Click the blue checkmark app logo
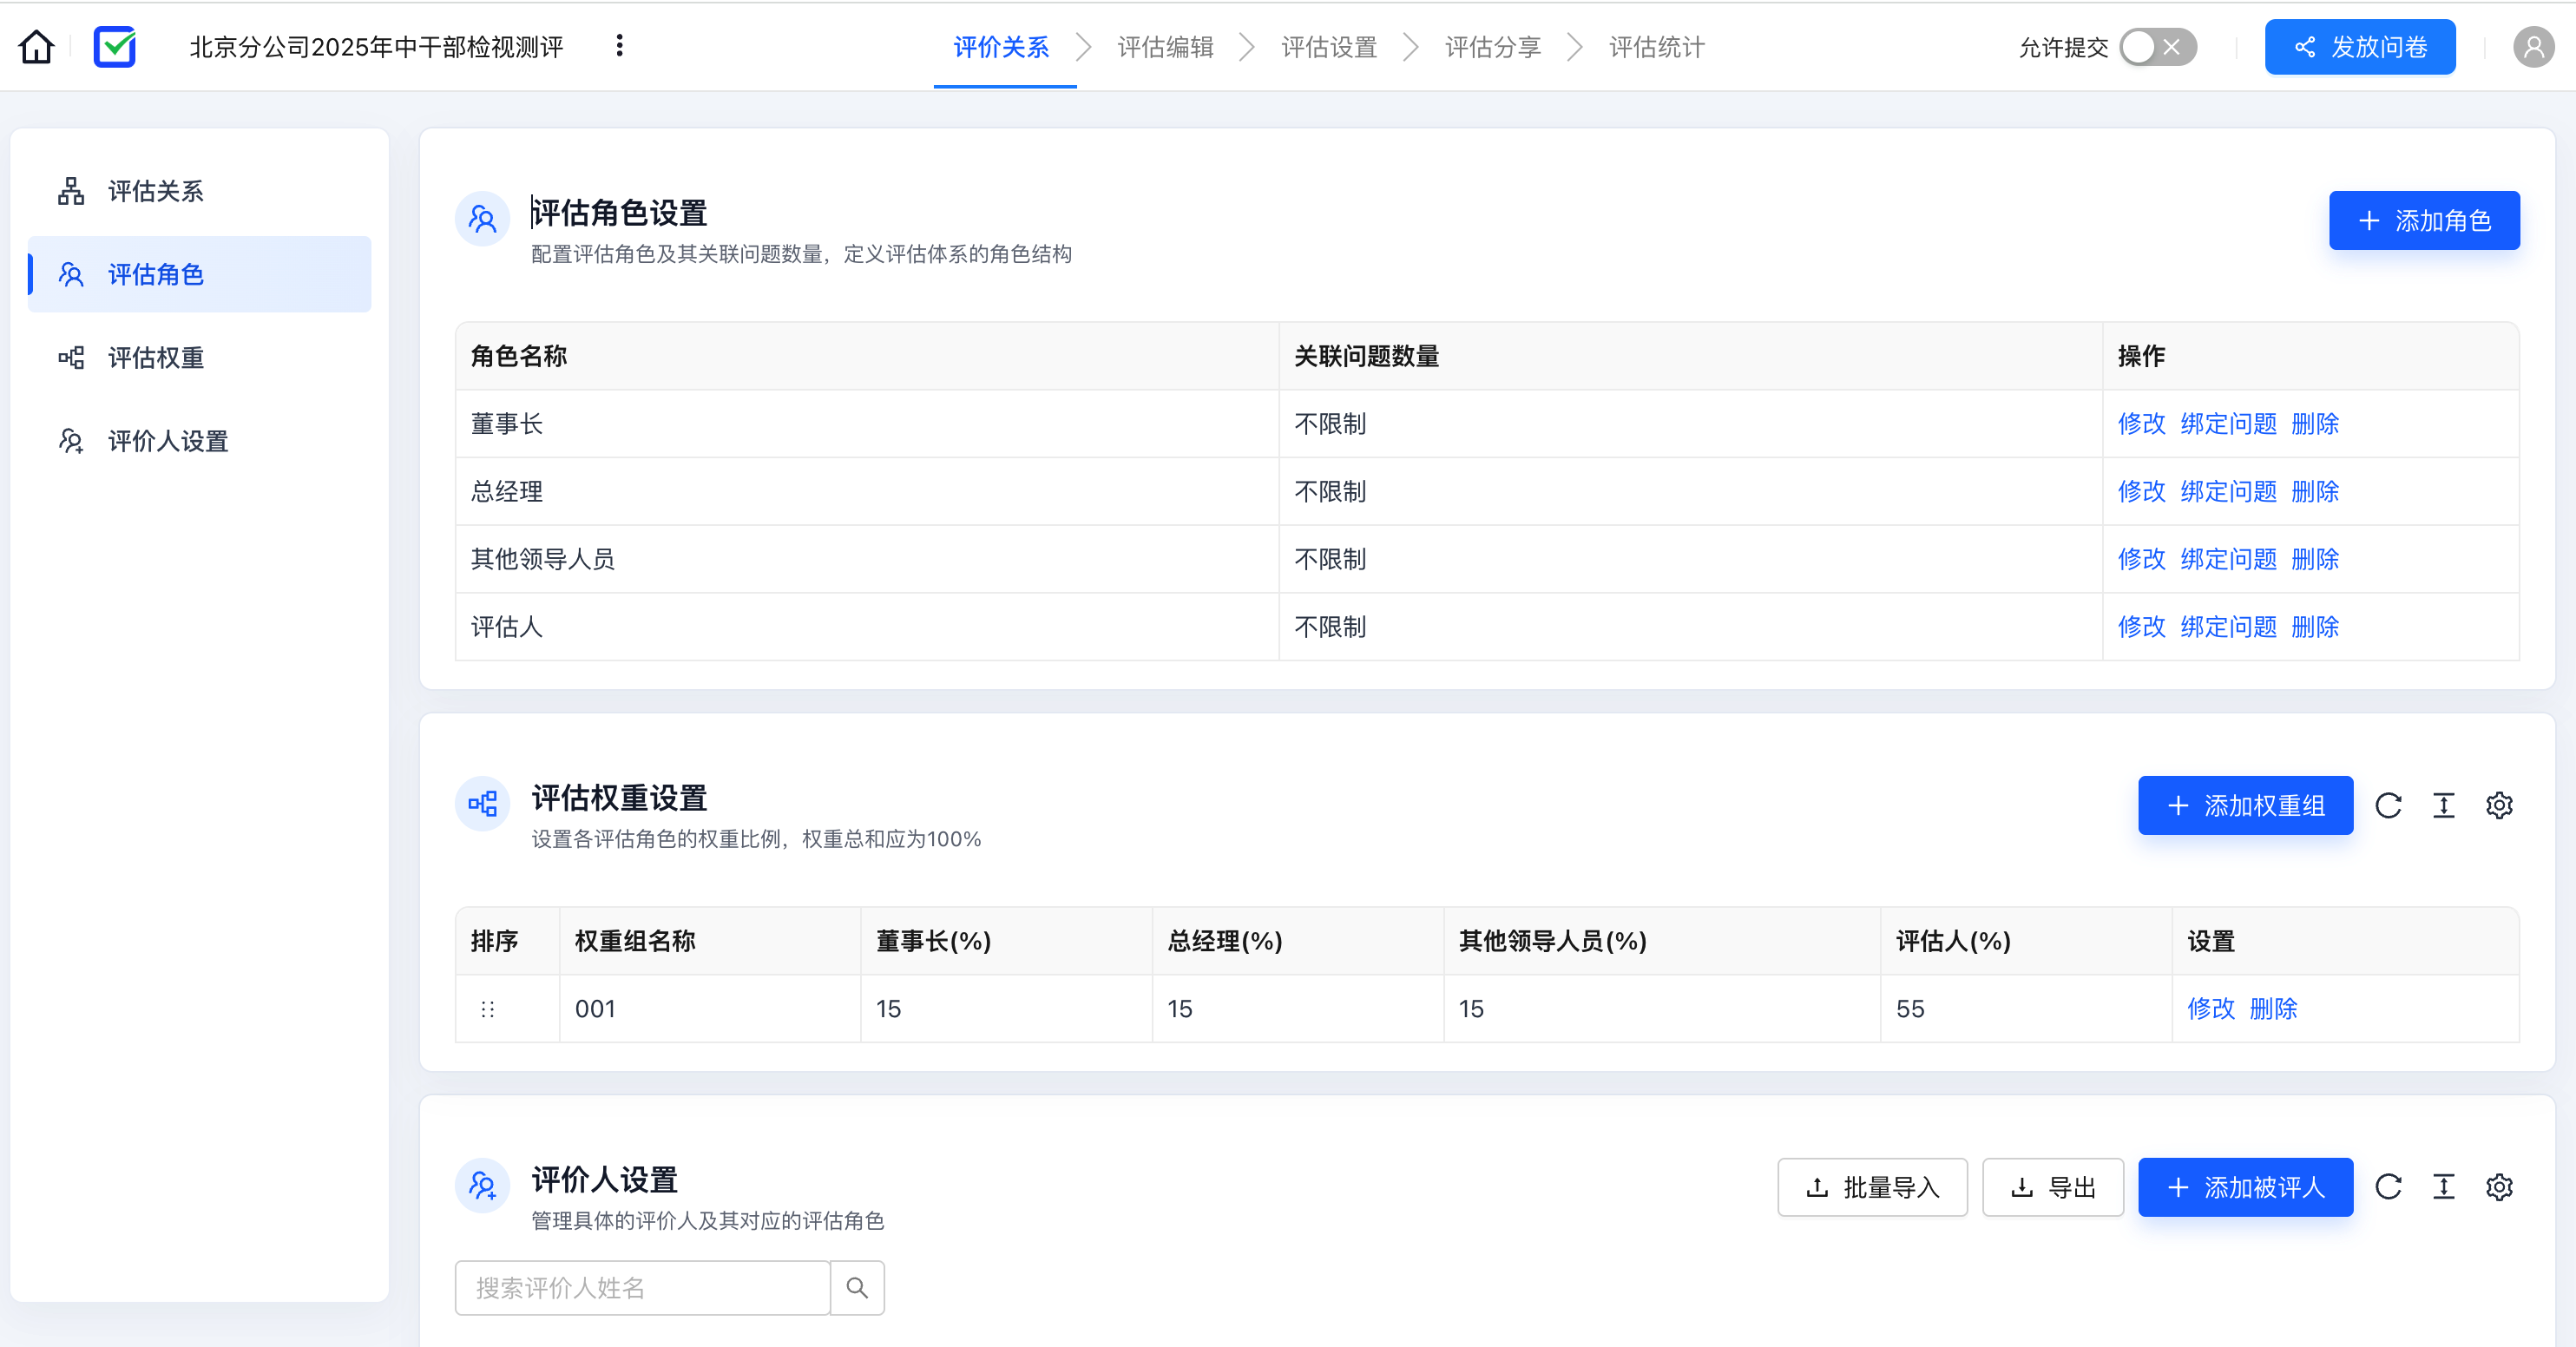This screenshot has width=2576, height=1347. point(115,47)
